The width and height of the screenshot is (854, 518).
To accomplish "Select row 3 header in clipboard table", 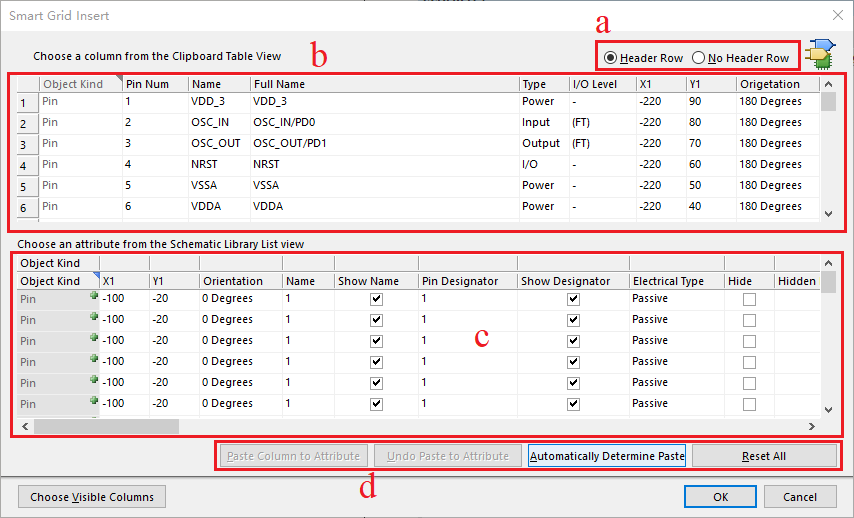I will [23, 144].
